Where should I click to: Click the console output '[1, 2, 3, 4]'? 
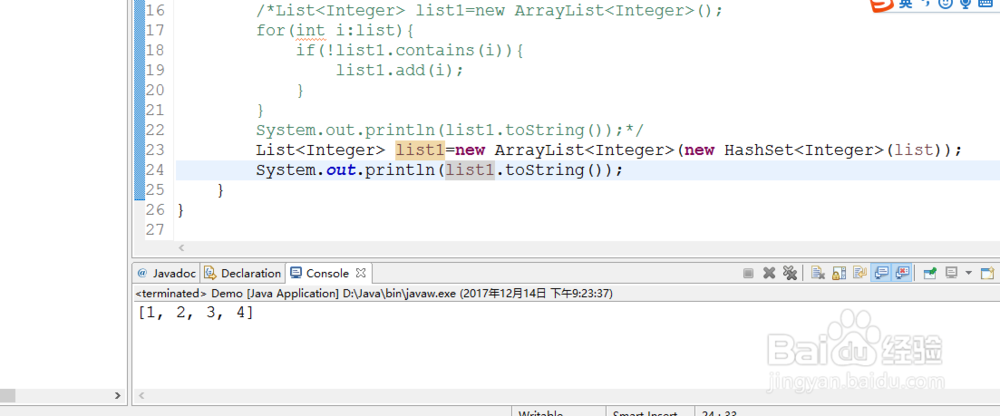195,313
